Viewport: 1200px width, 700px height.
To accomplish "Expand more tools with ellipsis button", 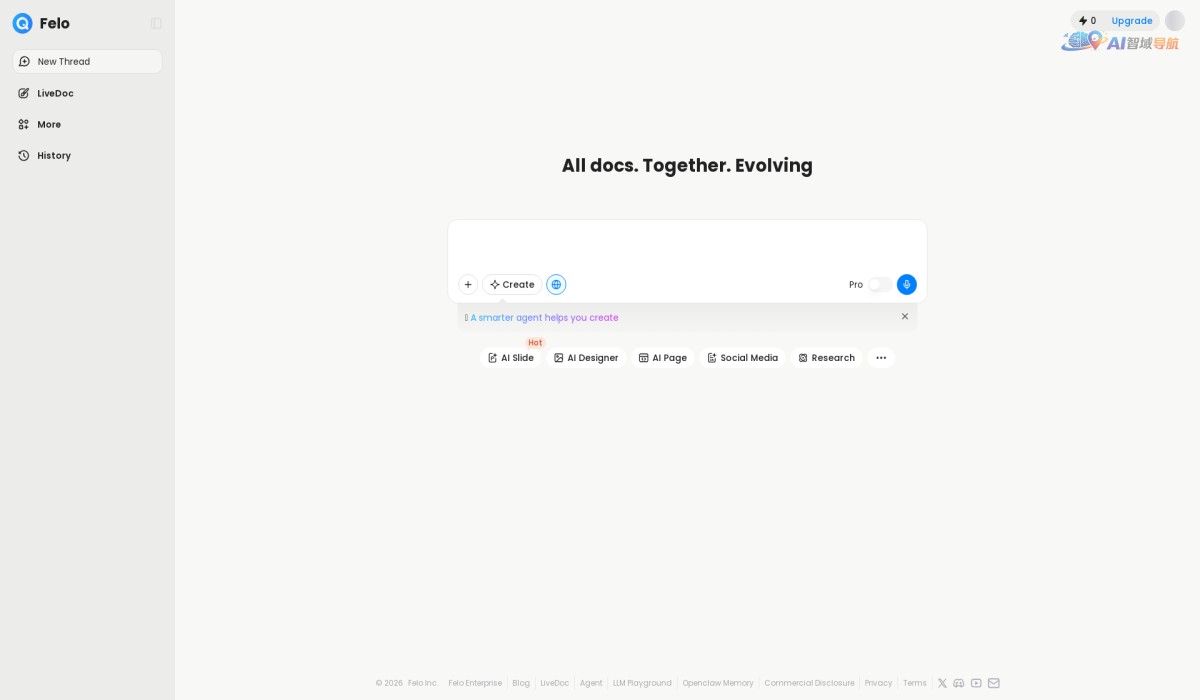I will click(881, 358).
